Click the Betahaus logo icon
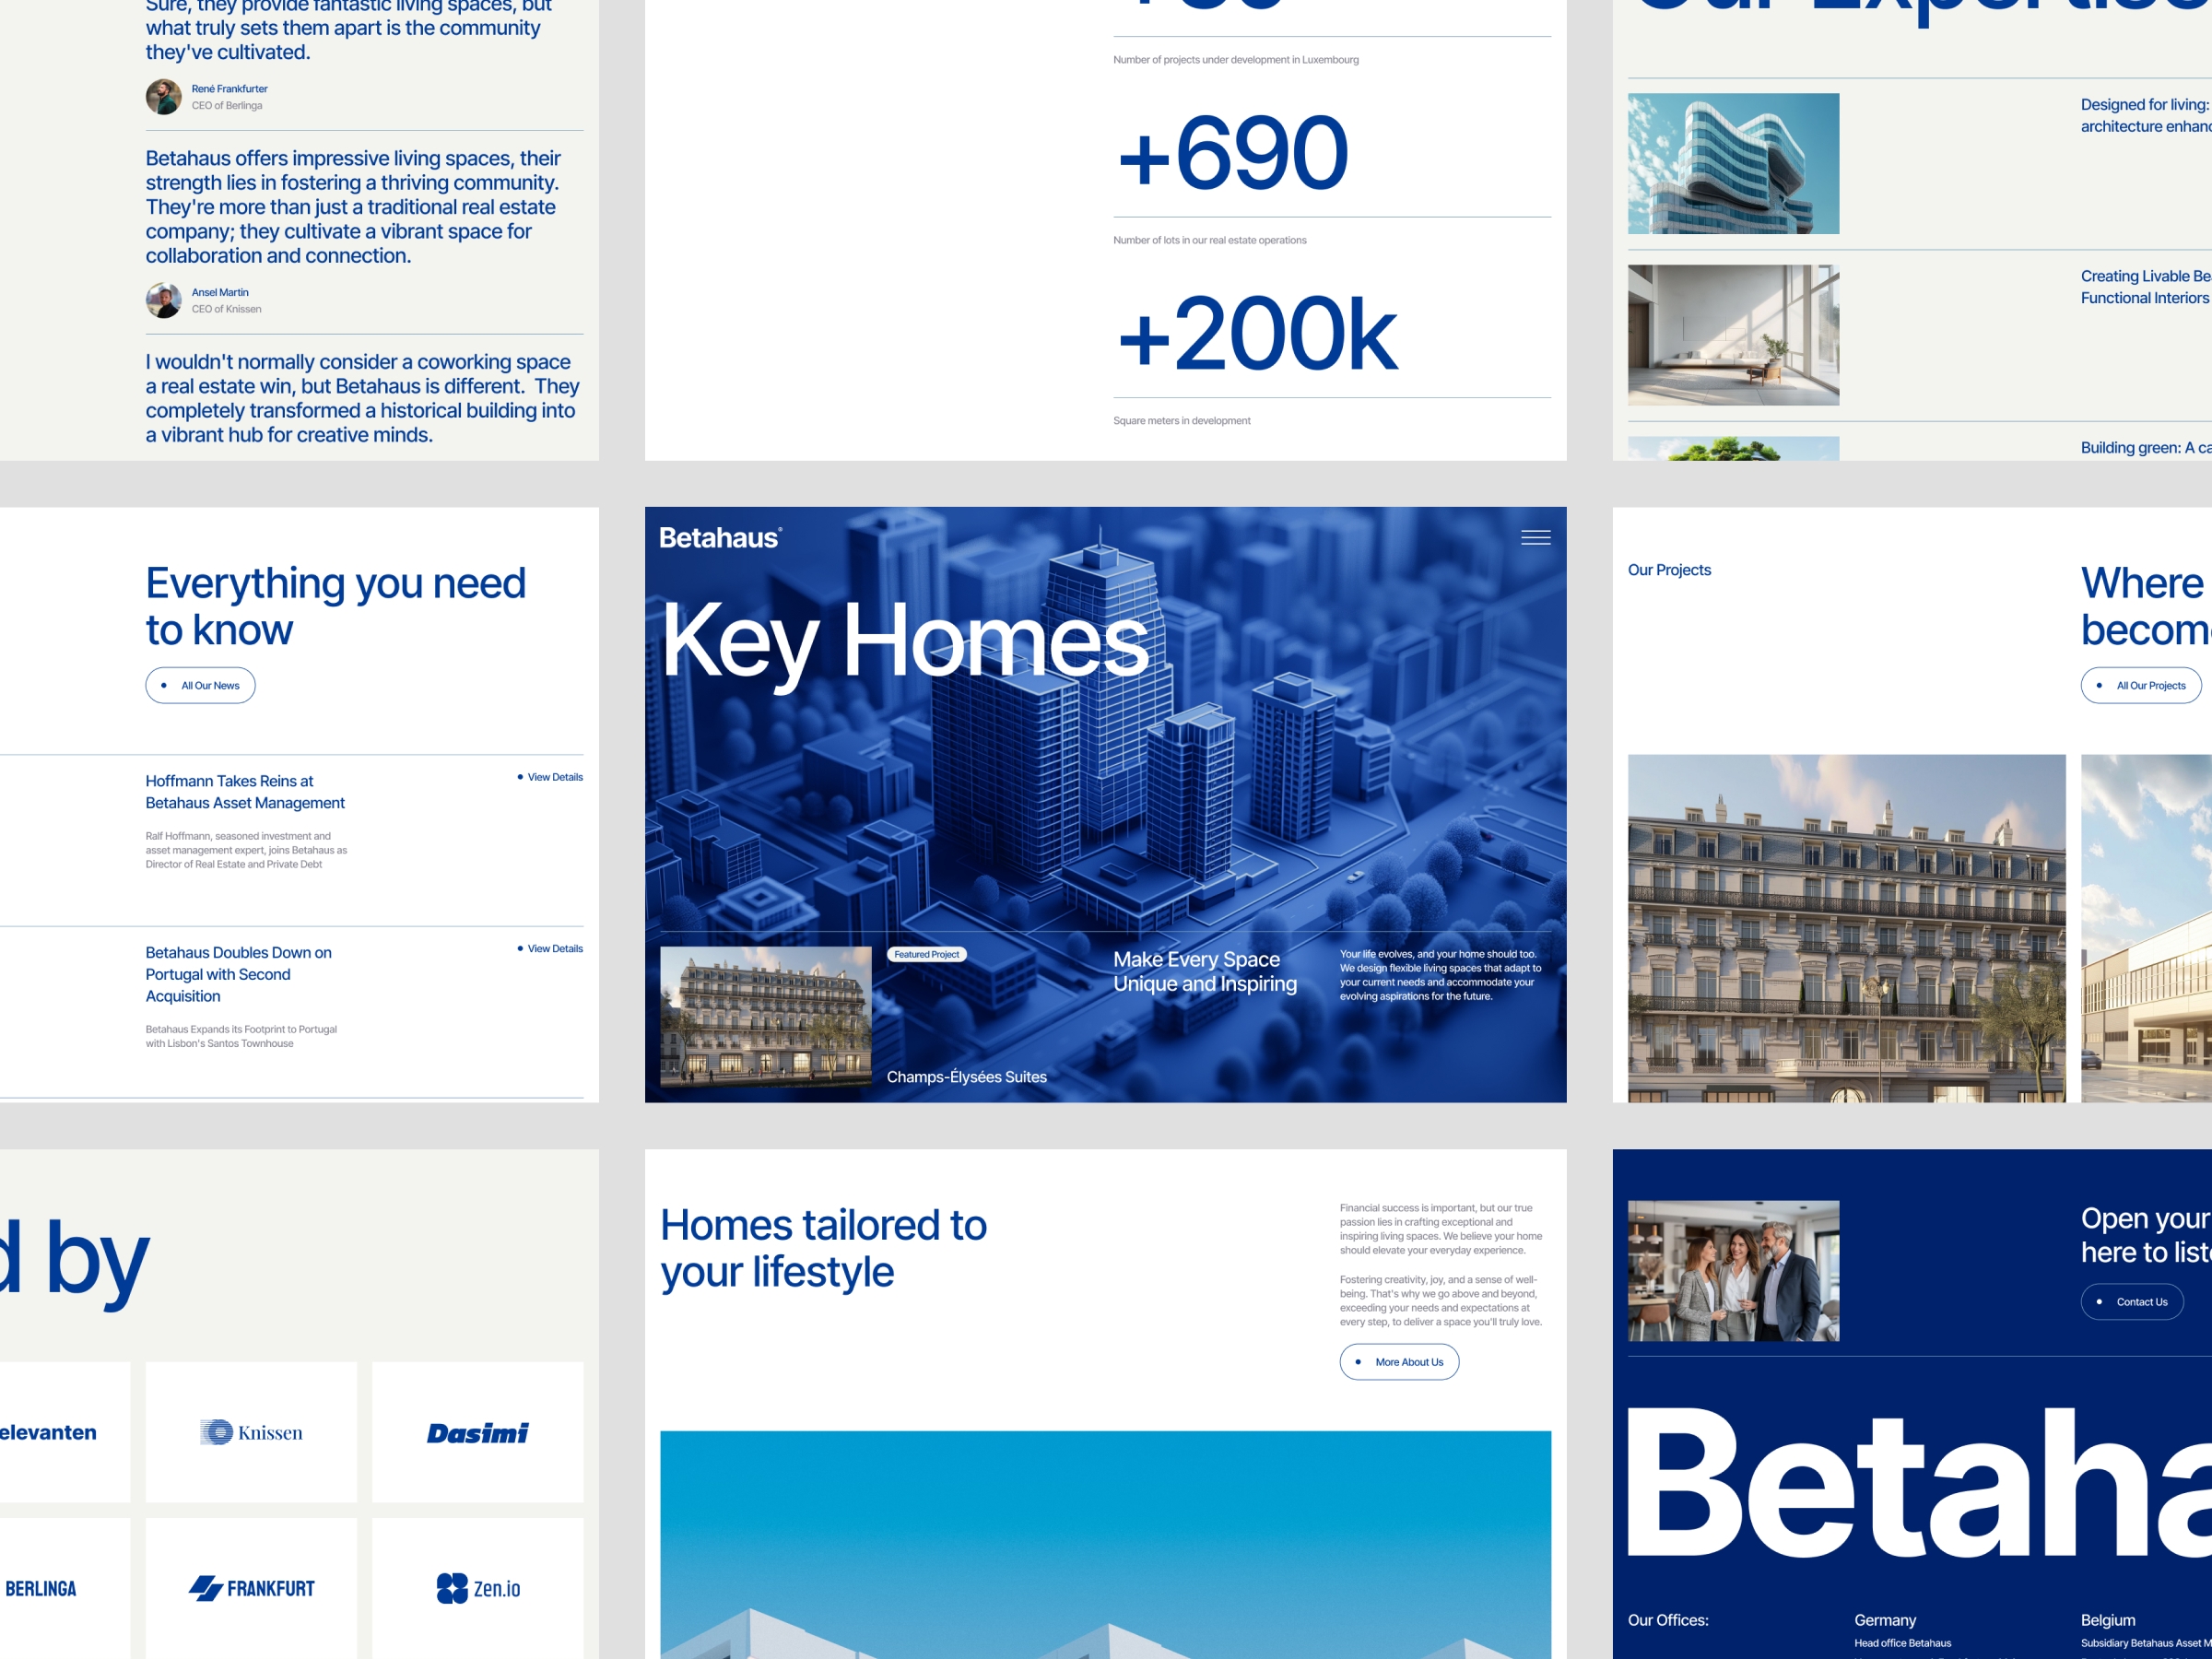 721,538
